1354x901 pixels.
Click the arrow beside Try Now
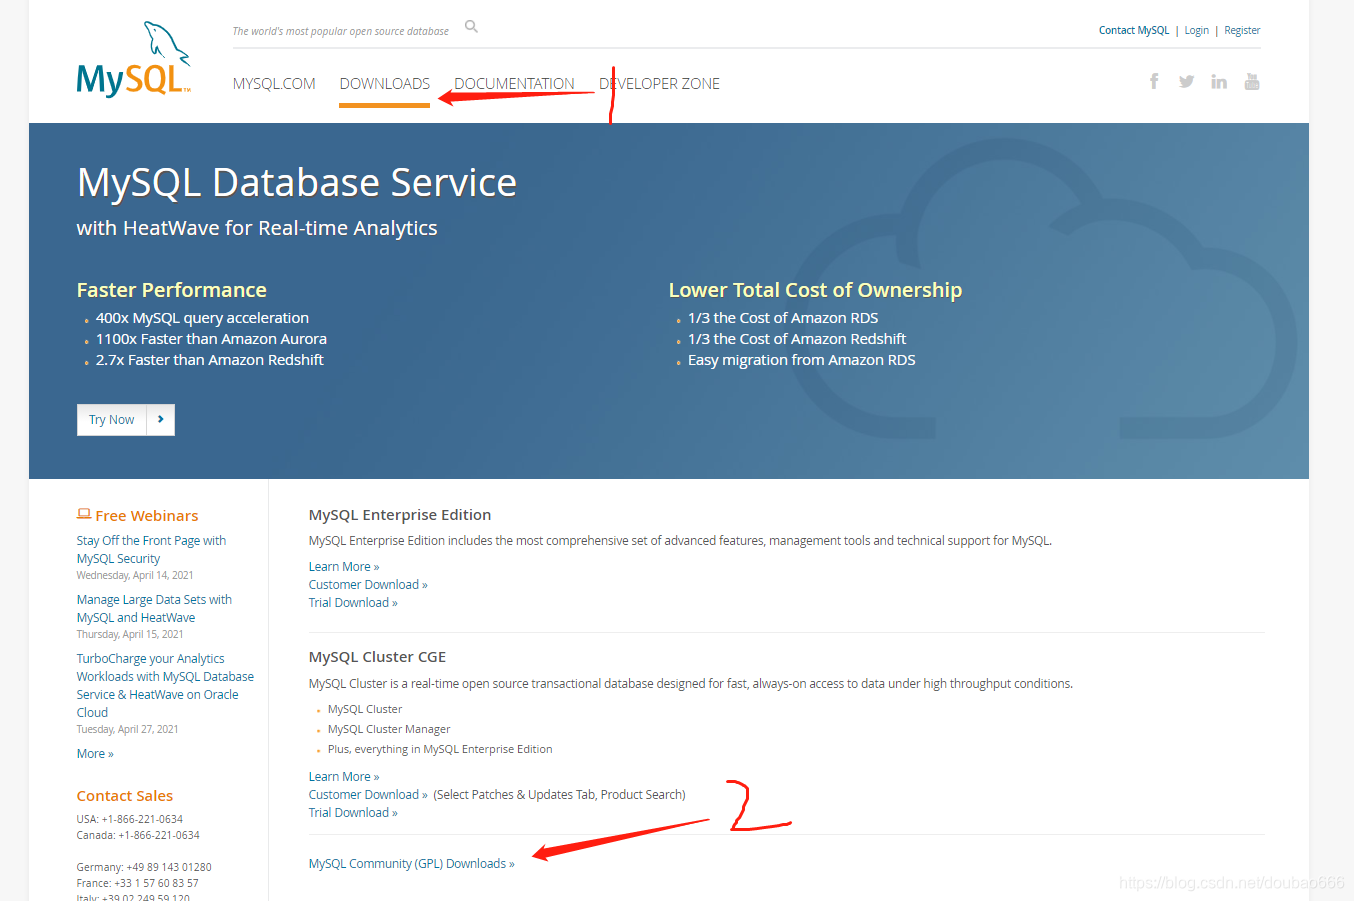click(x=161, y=420)
